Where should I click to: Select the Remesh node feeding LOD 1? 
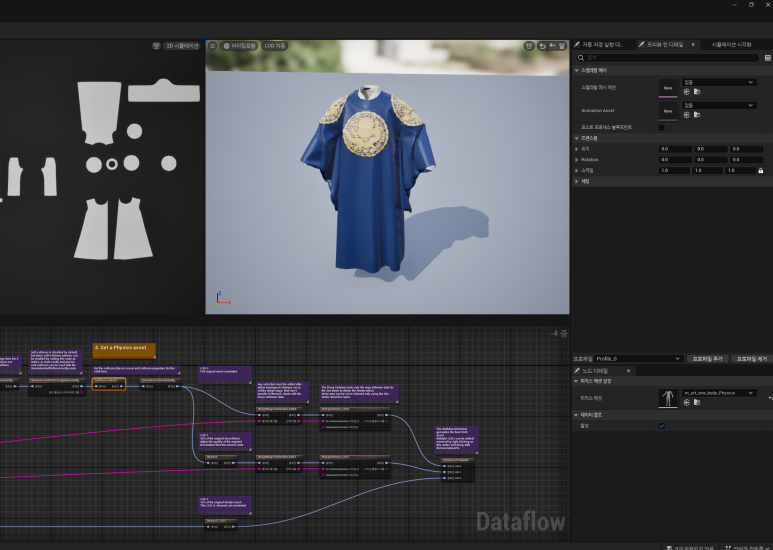pyautogui.click(x=221, y=460)
